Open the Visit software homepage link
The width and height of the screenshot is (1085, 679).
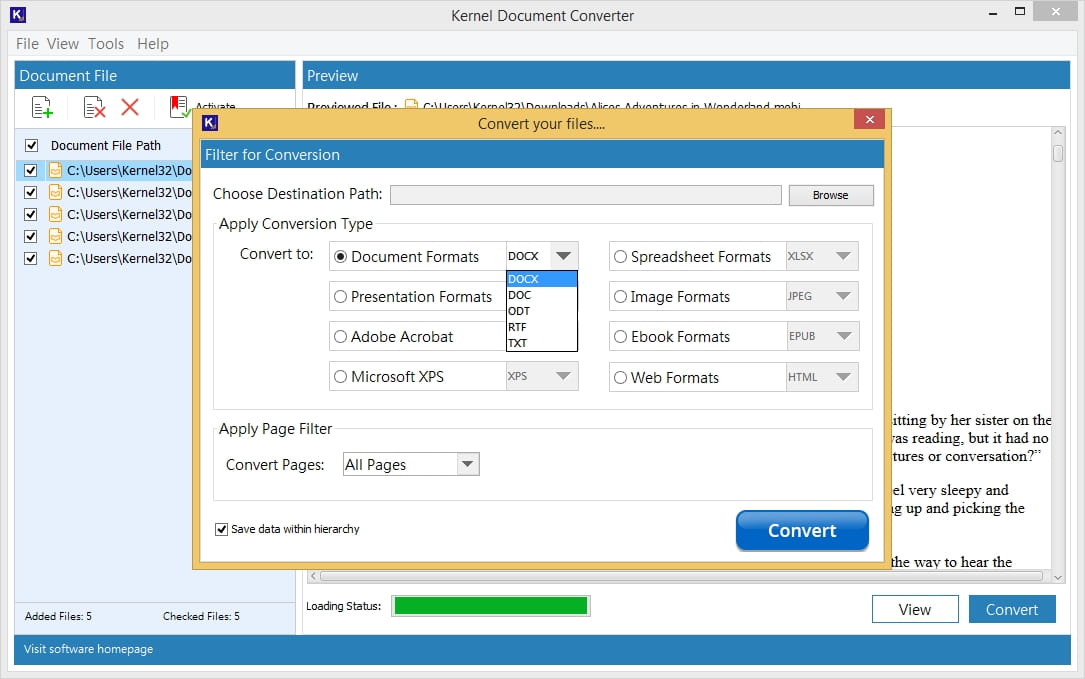(x=89, y=649)
